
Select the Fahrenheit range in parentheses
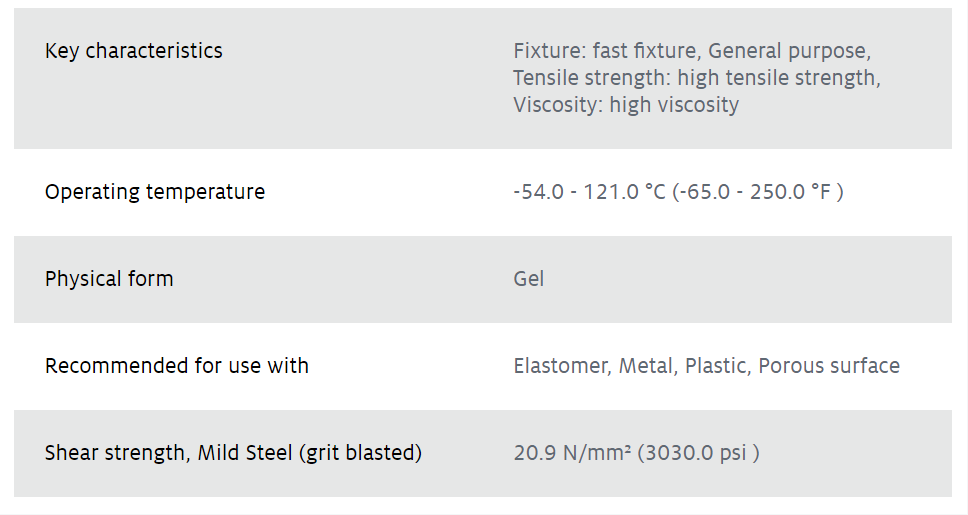pos(759,192)
